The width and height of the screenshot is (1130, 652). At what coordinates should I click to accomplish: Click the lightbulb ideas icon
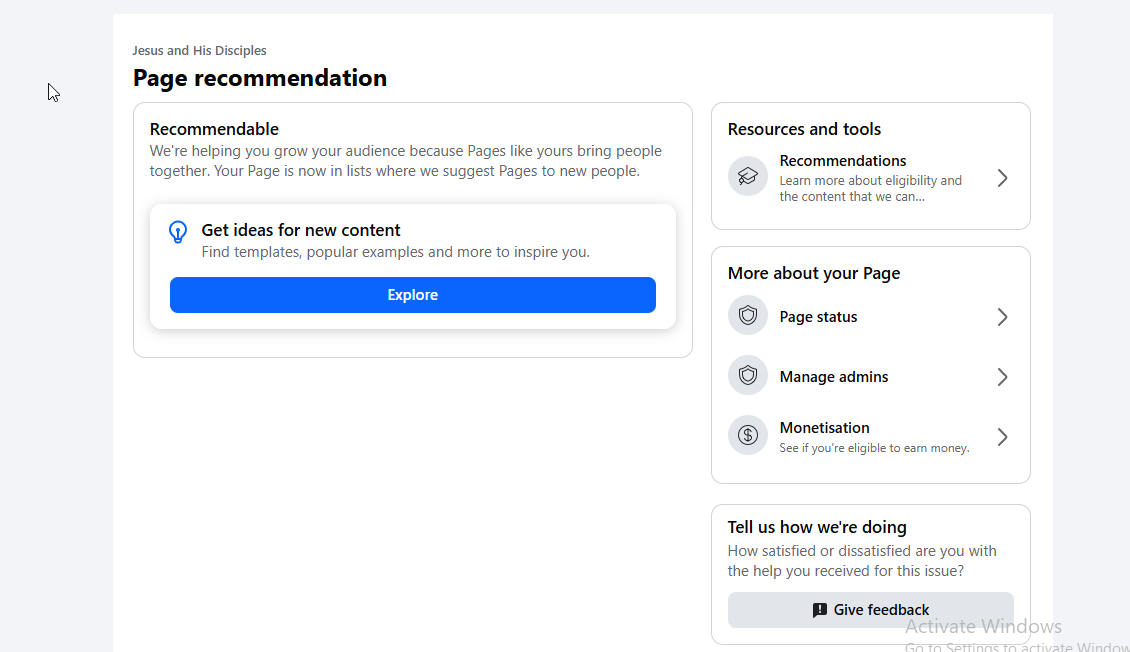[178, 232]
